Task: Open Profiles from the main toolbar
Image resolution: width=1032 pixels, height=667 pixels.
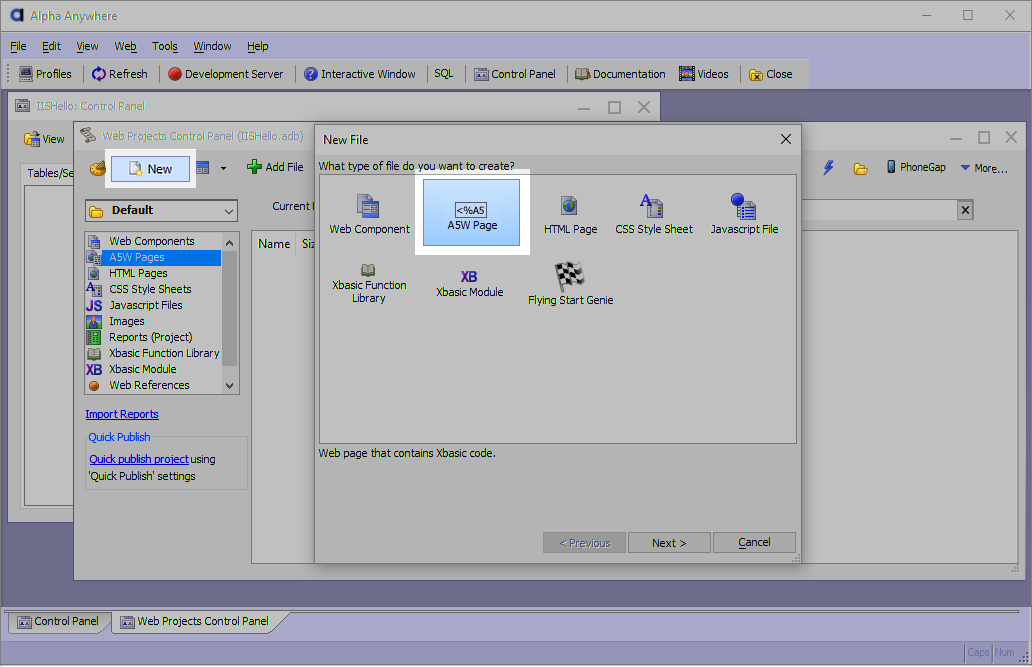Action: (45, 74)
